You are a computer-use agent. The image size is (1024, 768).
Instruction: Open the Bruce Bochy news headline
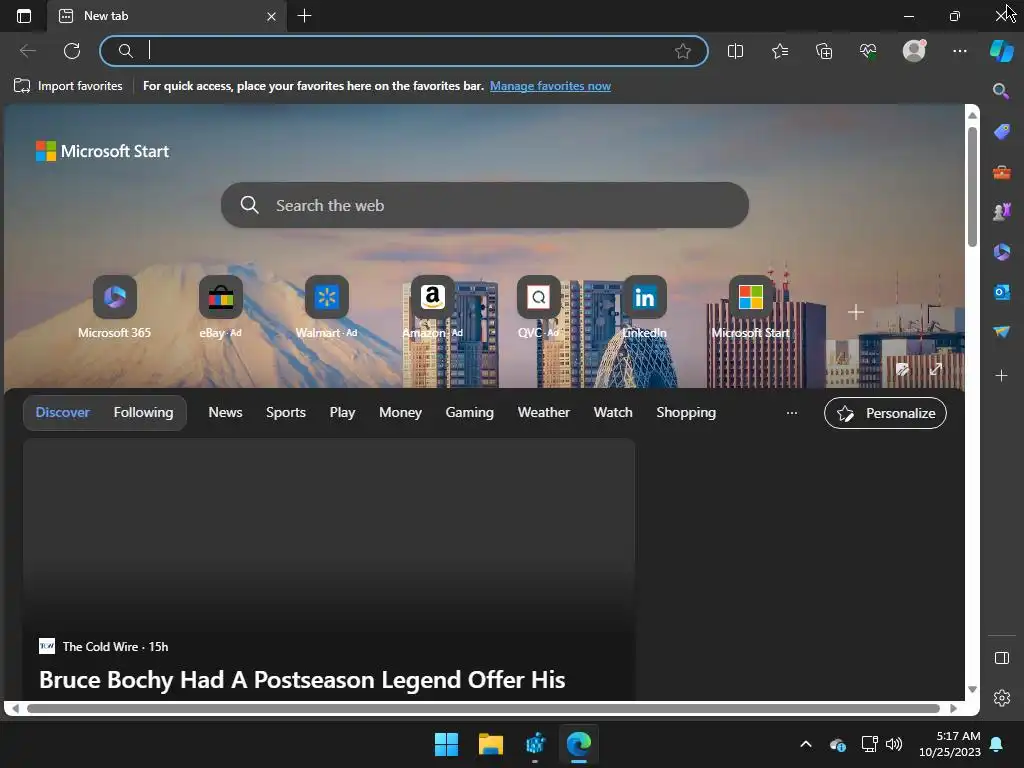coord(302,680)
